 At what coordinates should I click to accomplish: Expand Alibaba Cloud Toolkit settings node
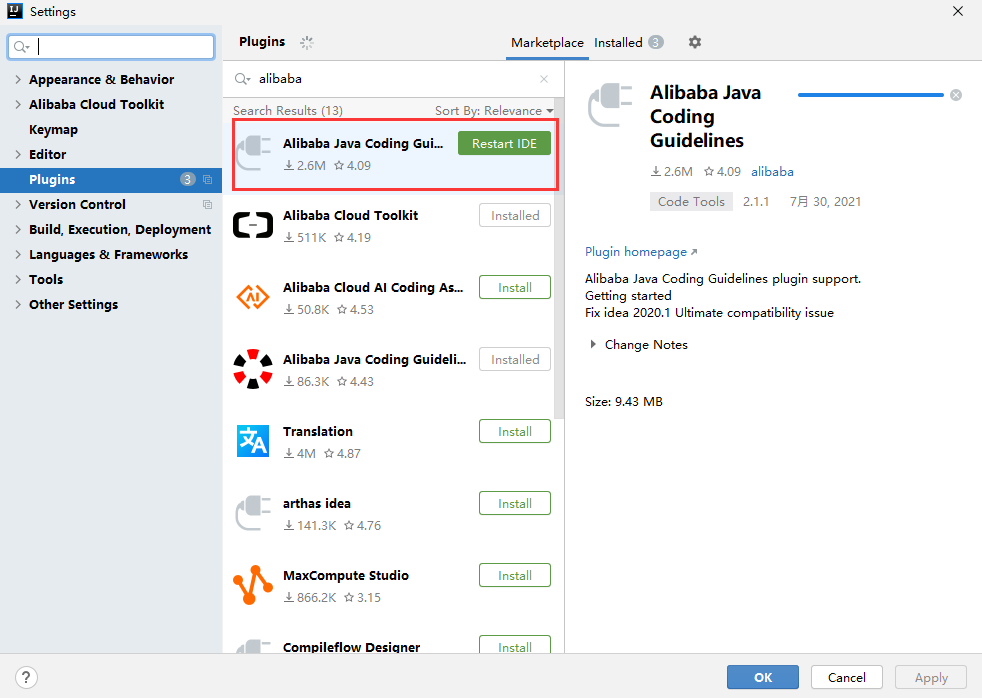[x=18, y=105]
